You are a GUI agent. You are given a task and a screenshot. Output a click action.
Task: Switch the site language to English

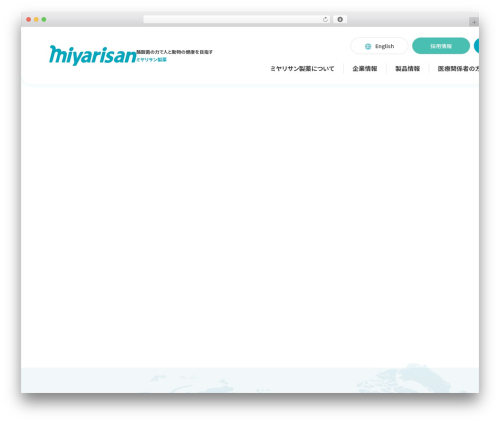point(379,46)
